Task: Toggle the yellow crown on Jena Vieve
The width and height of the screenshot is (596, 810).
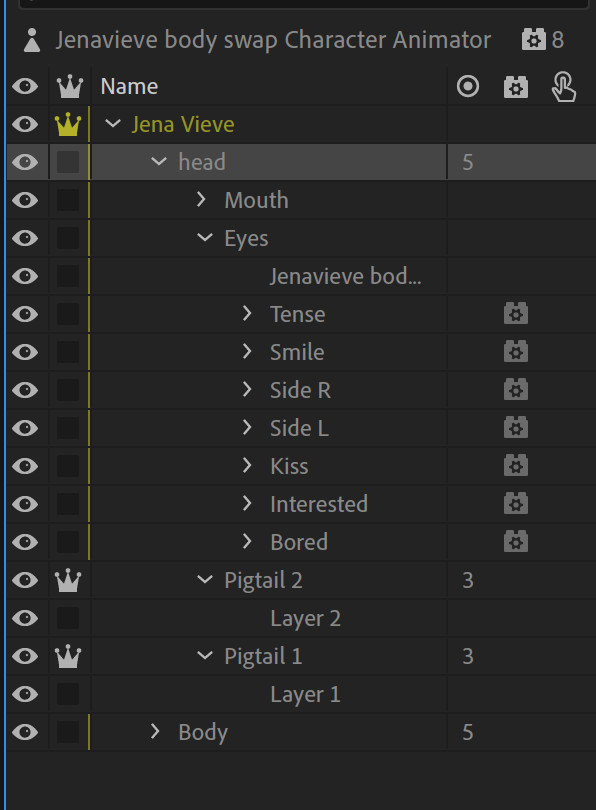Action: point(68,124)
